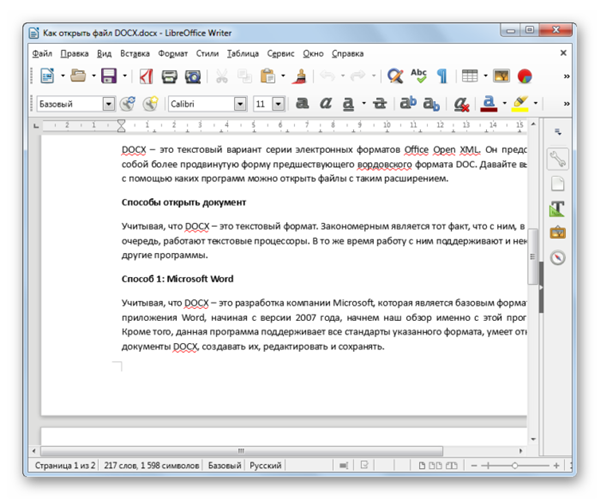Click the paragraph style field Базовый
Viewport: 600px width, 500px height.
pyautogui.click(x=70, y=104)
